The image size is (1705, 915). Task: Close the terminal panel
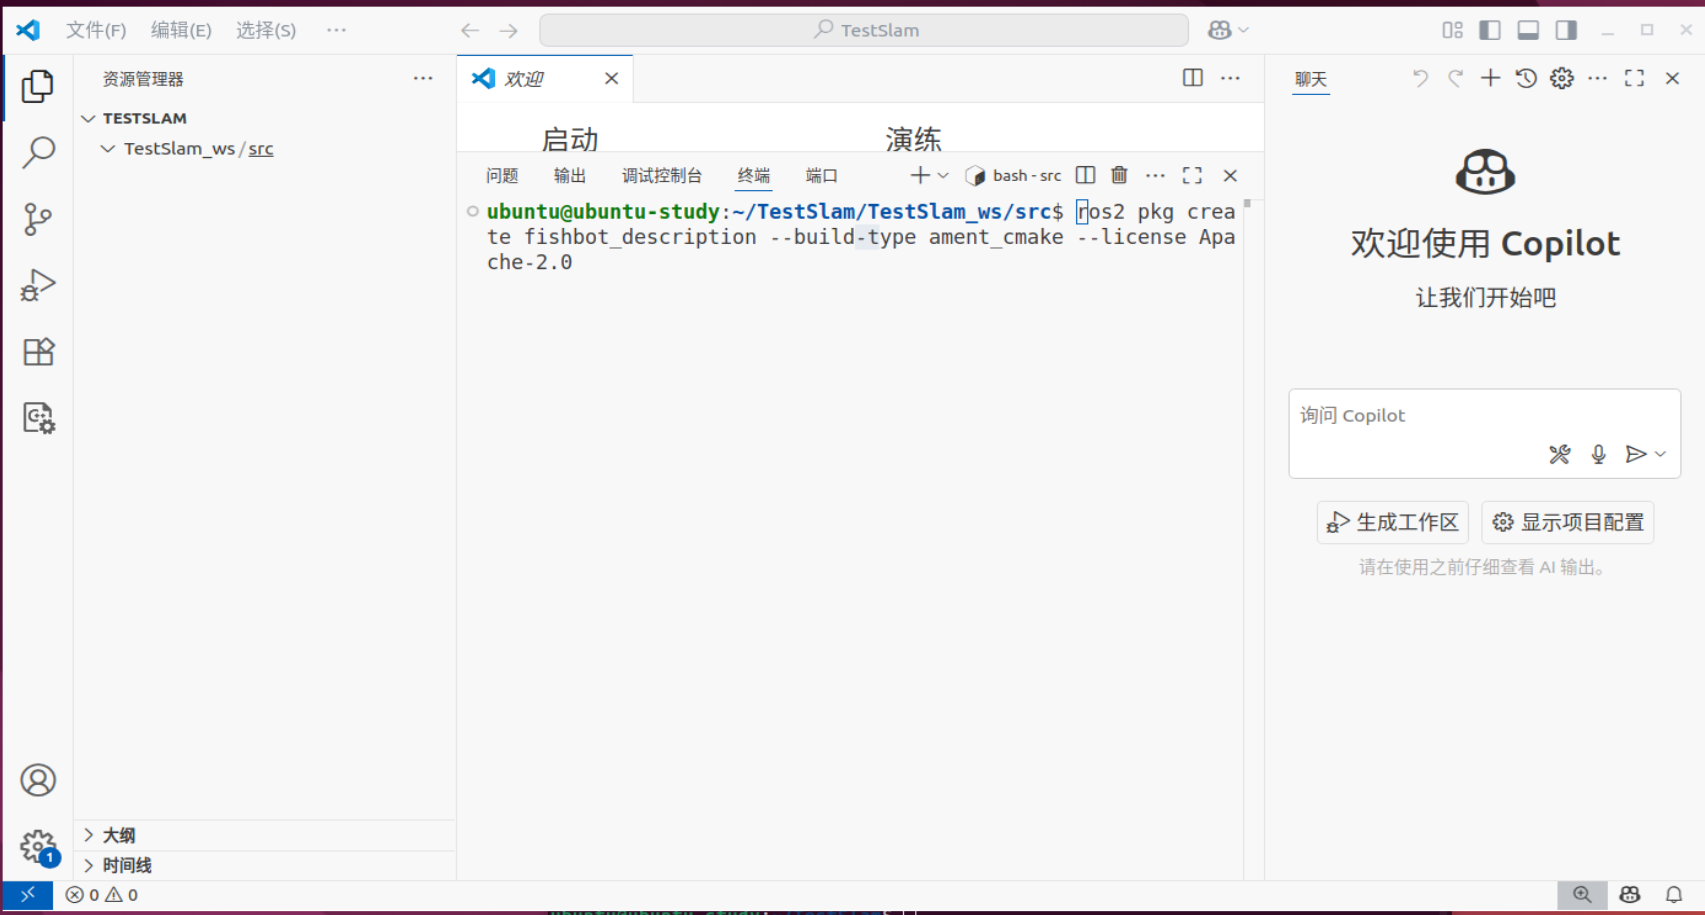[1230, 176]
